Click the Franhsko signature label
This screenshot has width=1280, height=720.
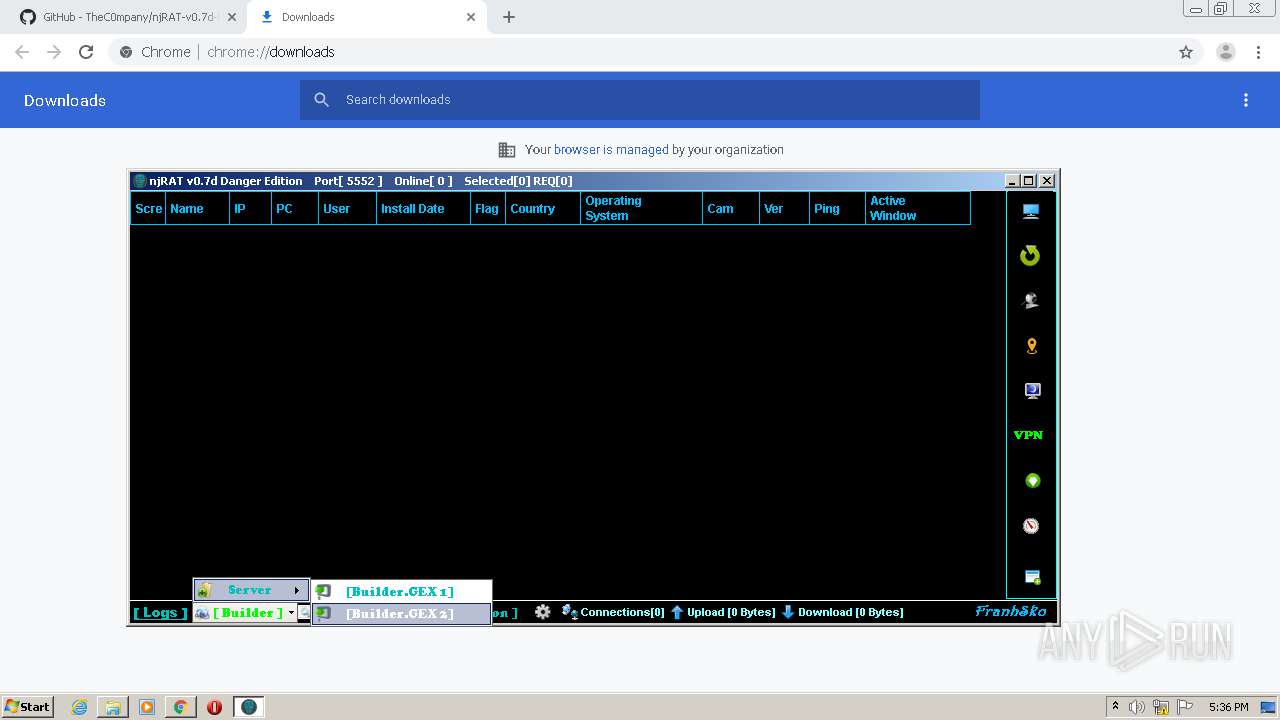coord(1011,611)
